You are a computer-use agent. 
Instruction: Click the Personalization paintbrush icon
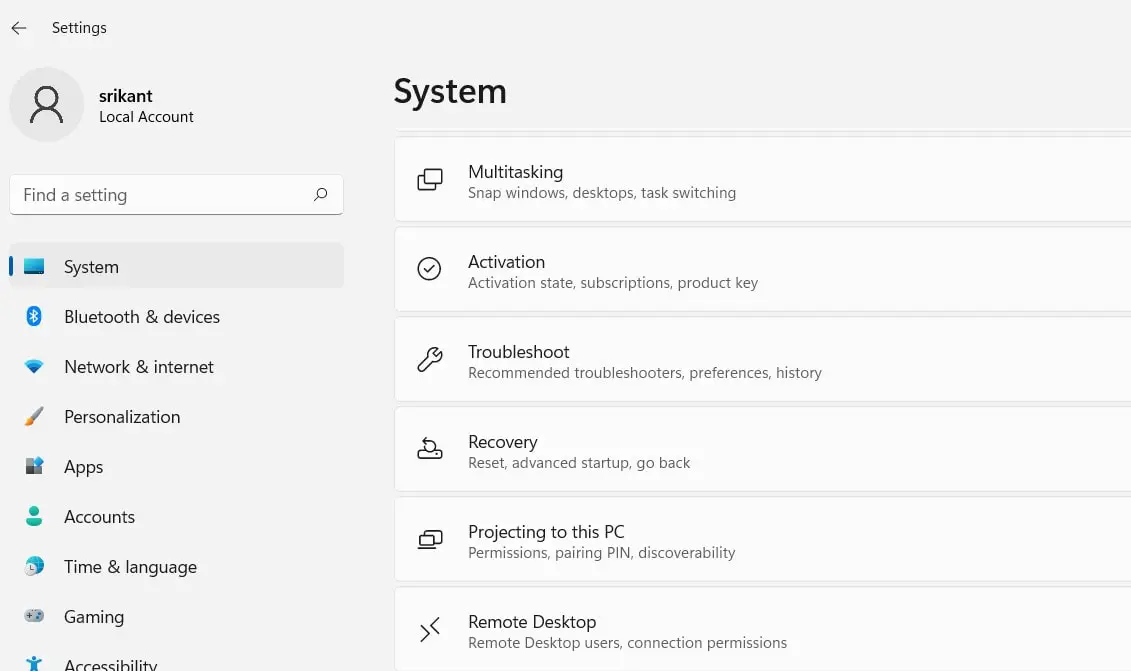(34, 417)
